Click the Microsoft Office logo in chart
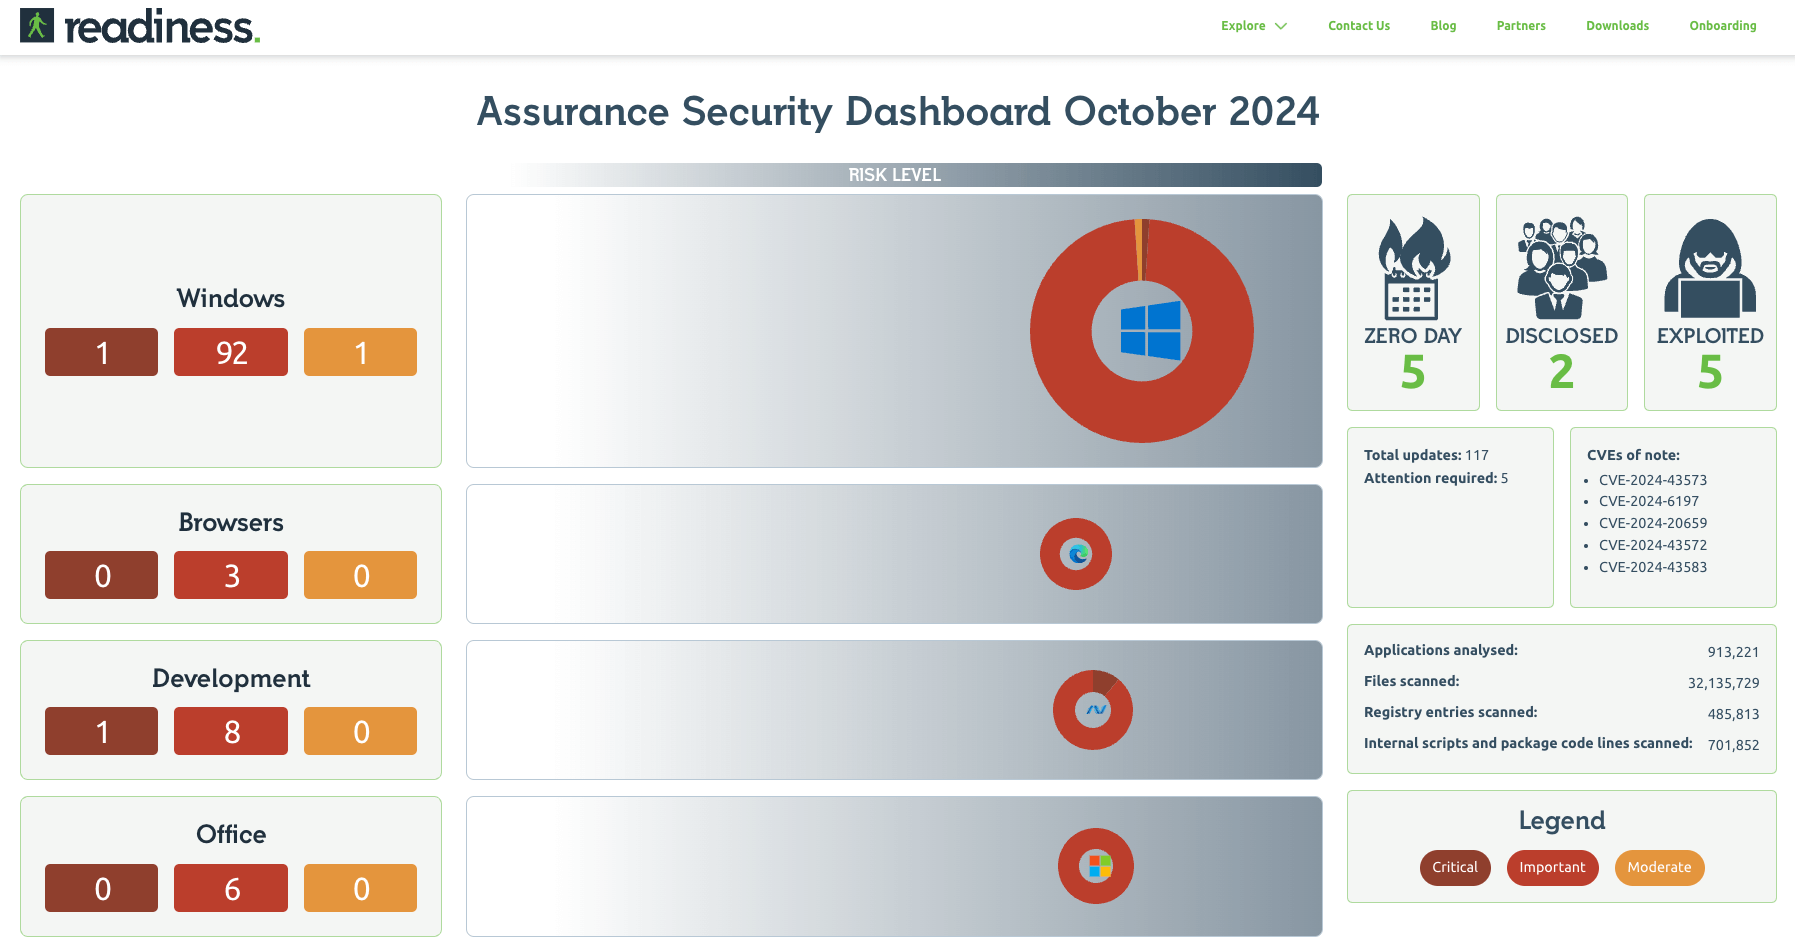This screenshot has width=1795, height=941. [1099, 866]
